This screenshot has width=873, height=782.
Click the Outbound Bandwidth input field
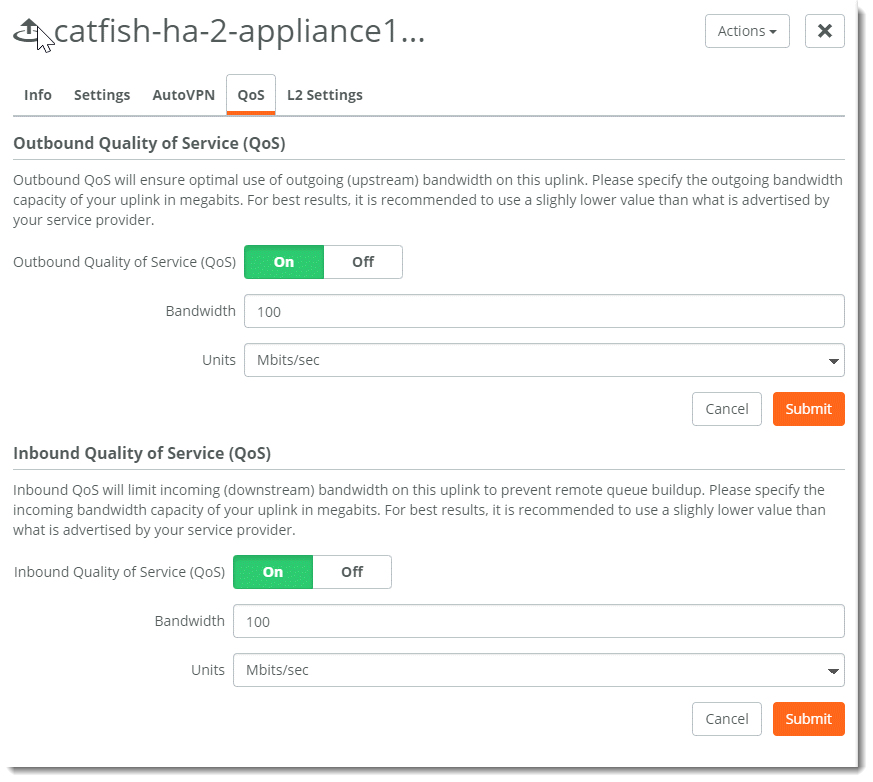pos(544,311)
